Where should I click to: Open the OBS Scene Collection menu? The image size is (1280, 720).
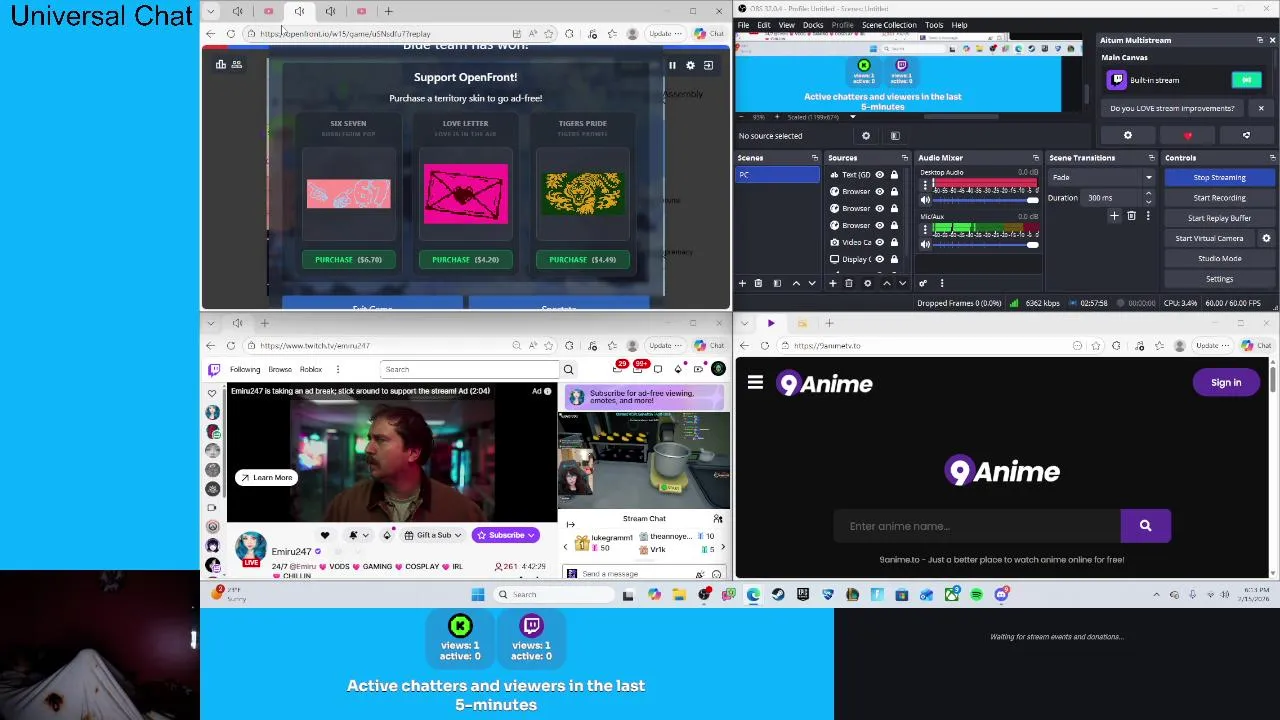point(888,25)
